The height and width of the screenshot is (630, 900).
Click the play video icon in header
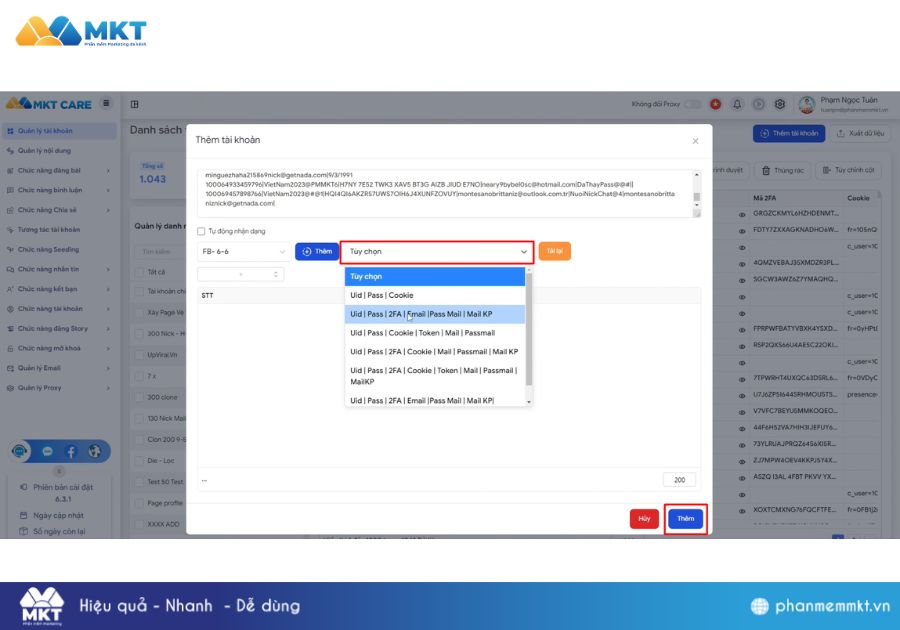pos(758,104)
